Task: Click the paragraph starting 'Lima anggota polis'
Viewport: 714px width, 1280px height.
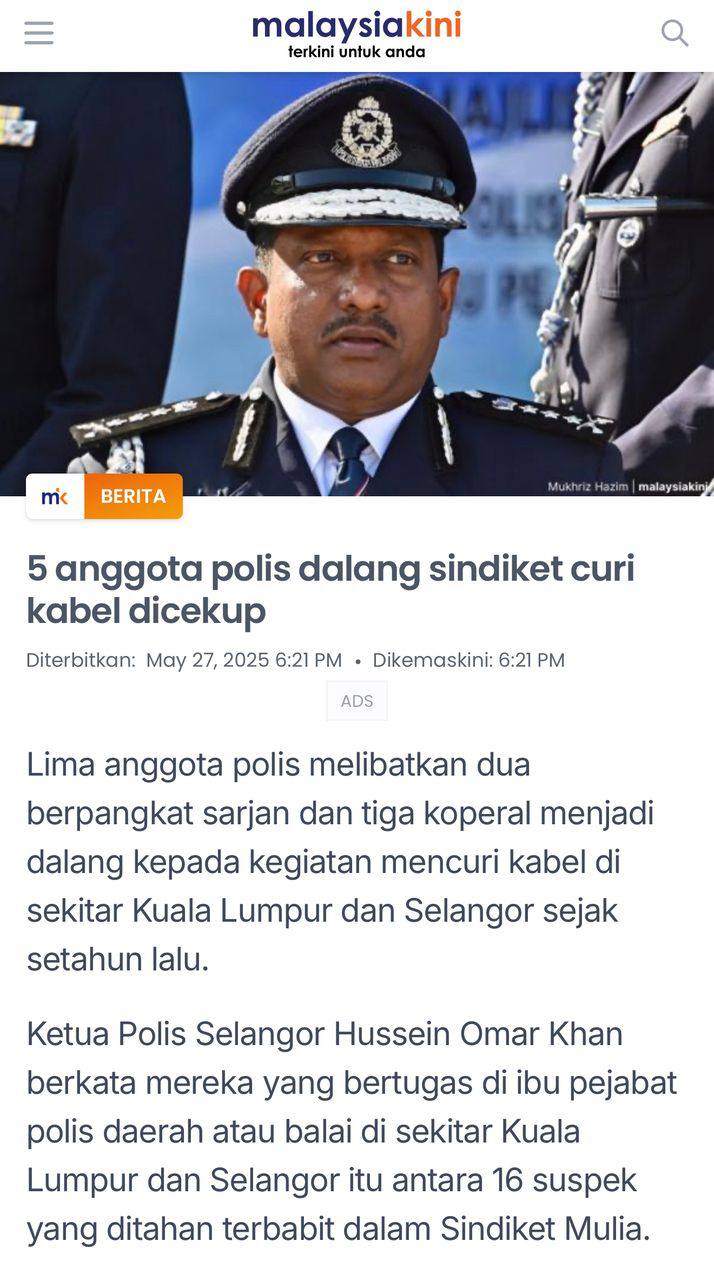Action: (340, 862)
